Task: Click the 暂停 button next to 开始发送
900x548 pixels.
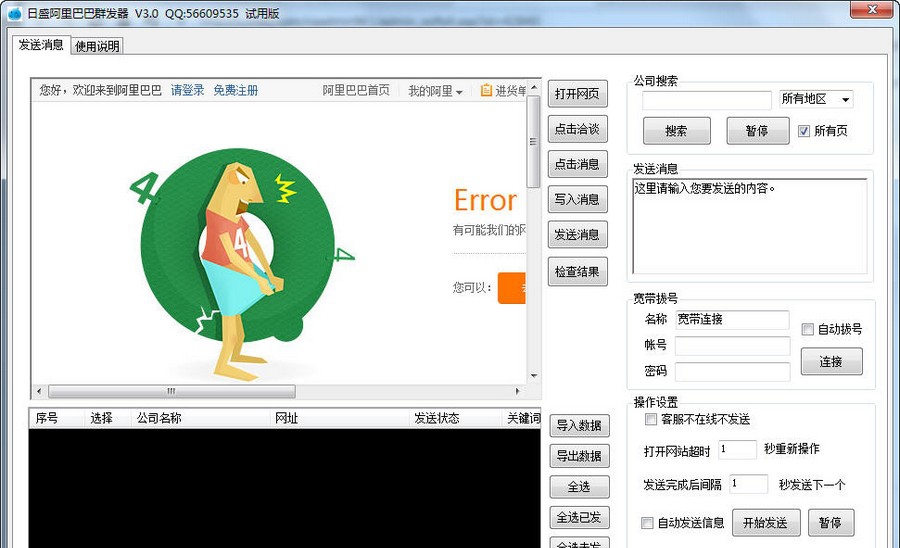Action: coord(831,523)
